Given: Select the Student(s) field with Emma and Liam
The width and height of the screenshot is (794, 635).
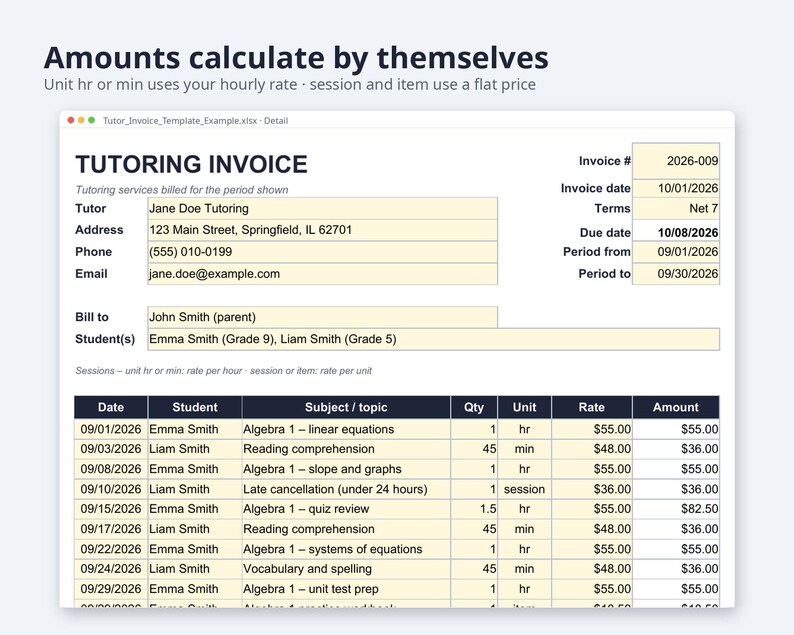Looking at the screenshot, I should (433, 339).
